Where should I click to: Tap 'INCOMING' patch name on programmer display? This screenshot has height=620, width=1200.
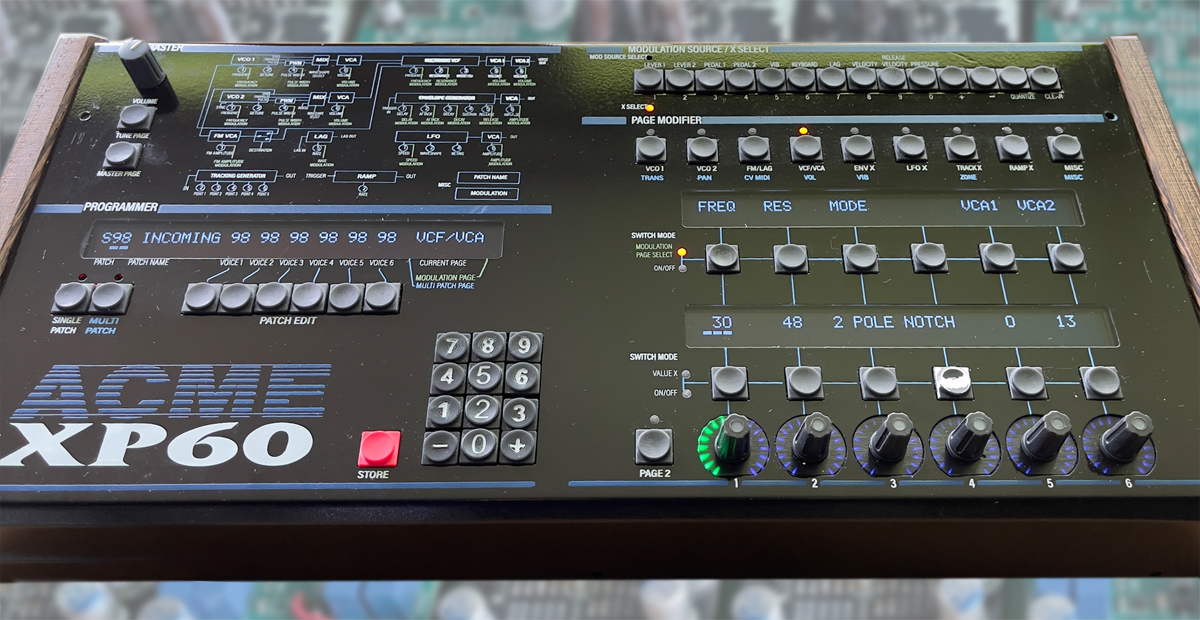[x=181, y=238]
